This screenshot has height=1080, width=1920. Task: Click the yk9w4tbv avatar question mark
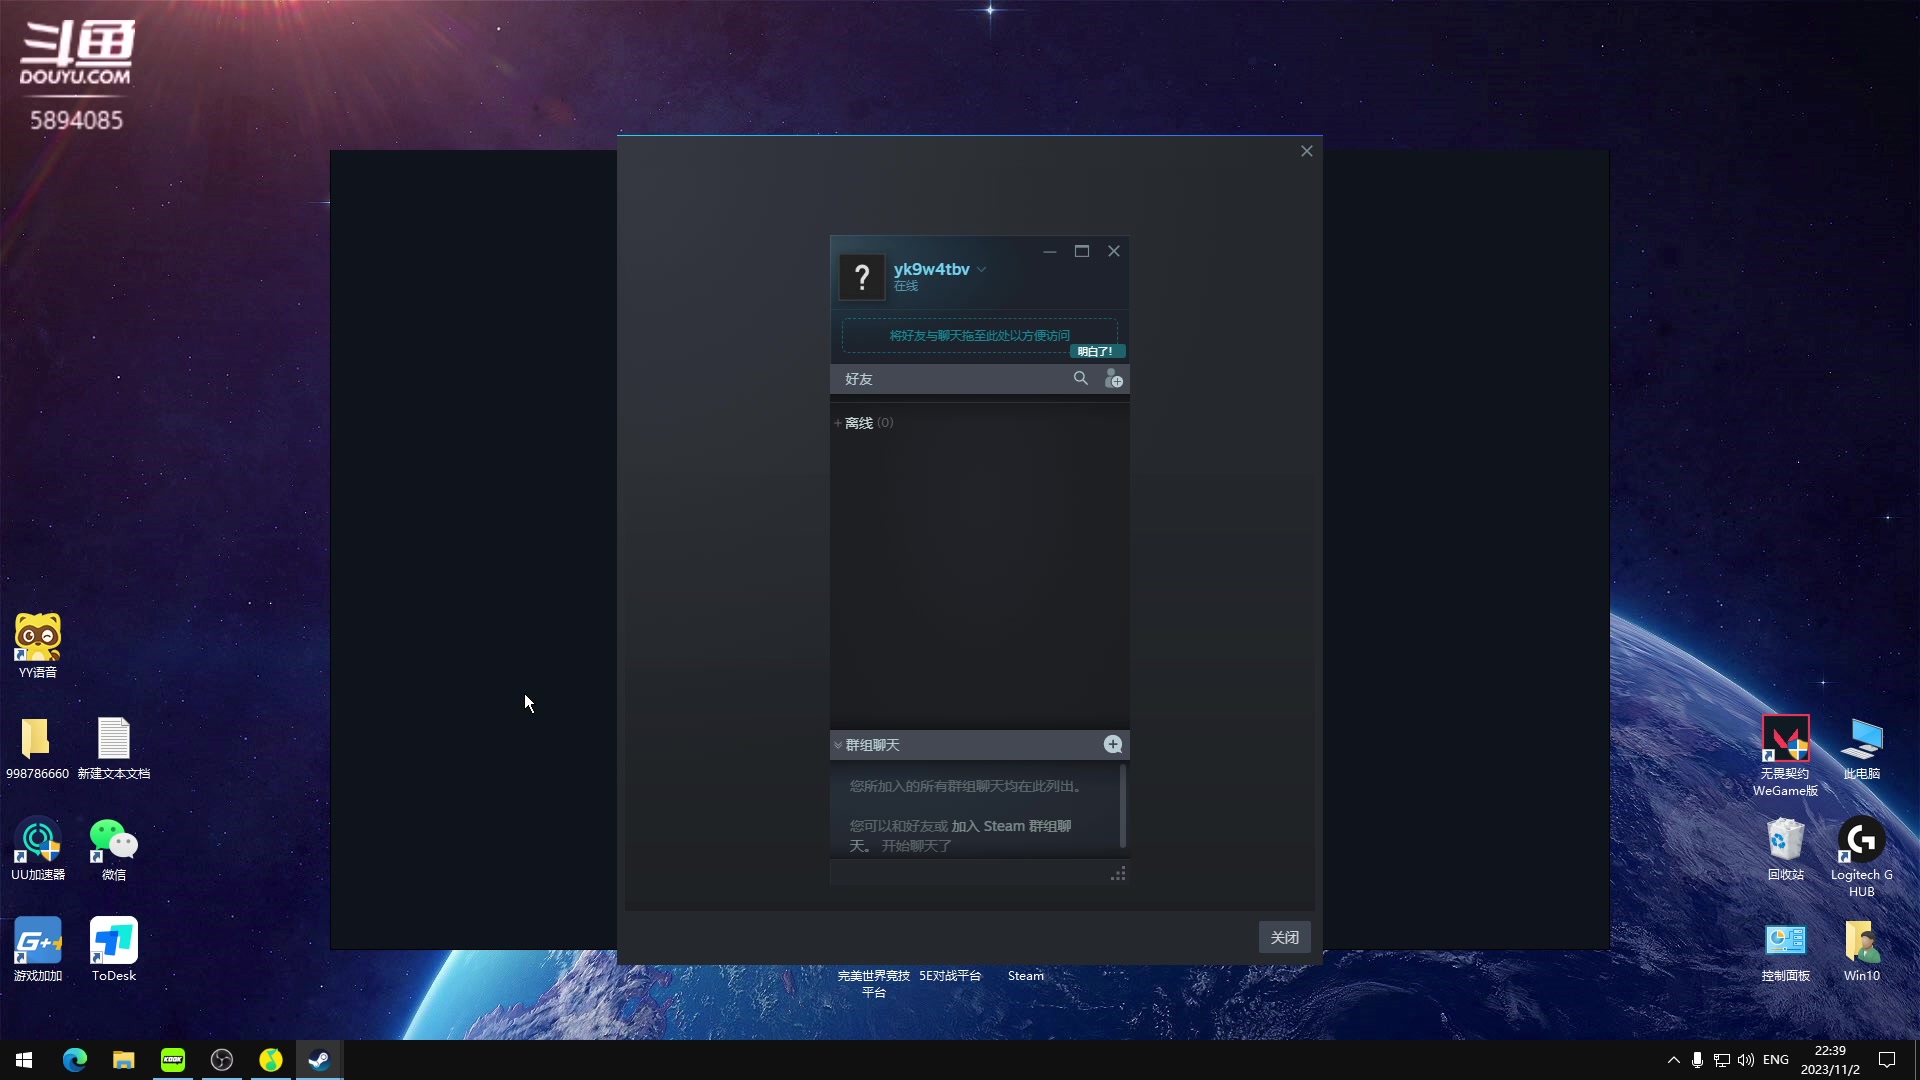point(862,277)
